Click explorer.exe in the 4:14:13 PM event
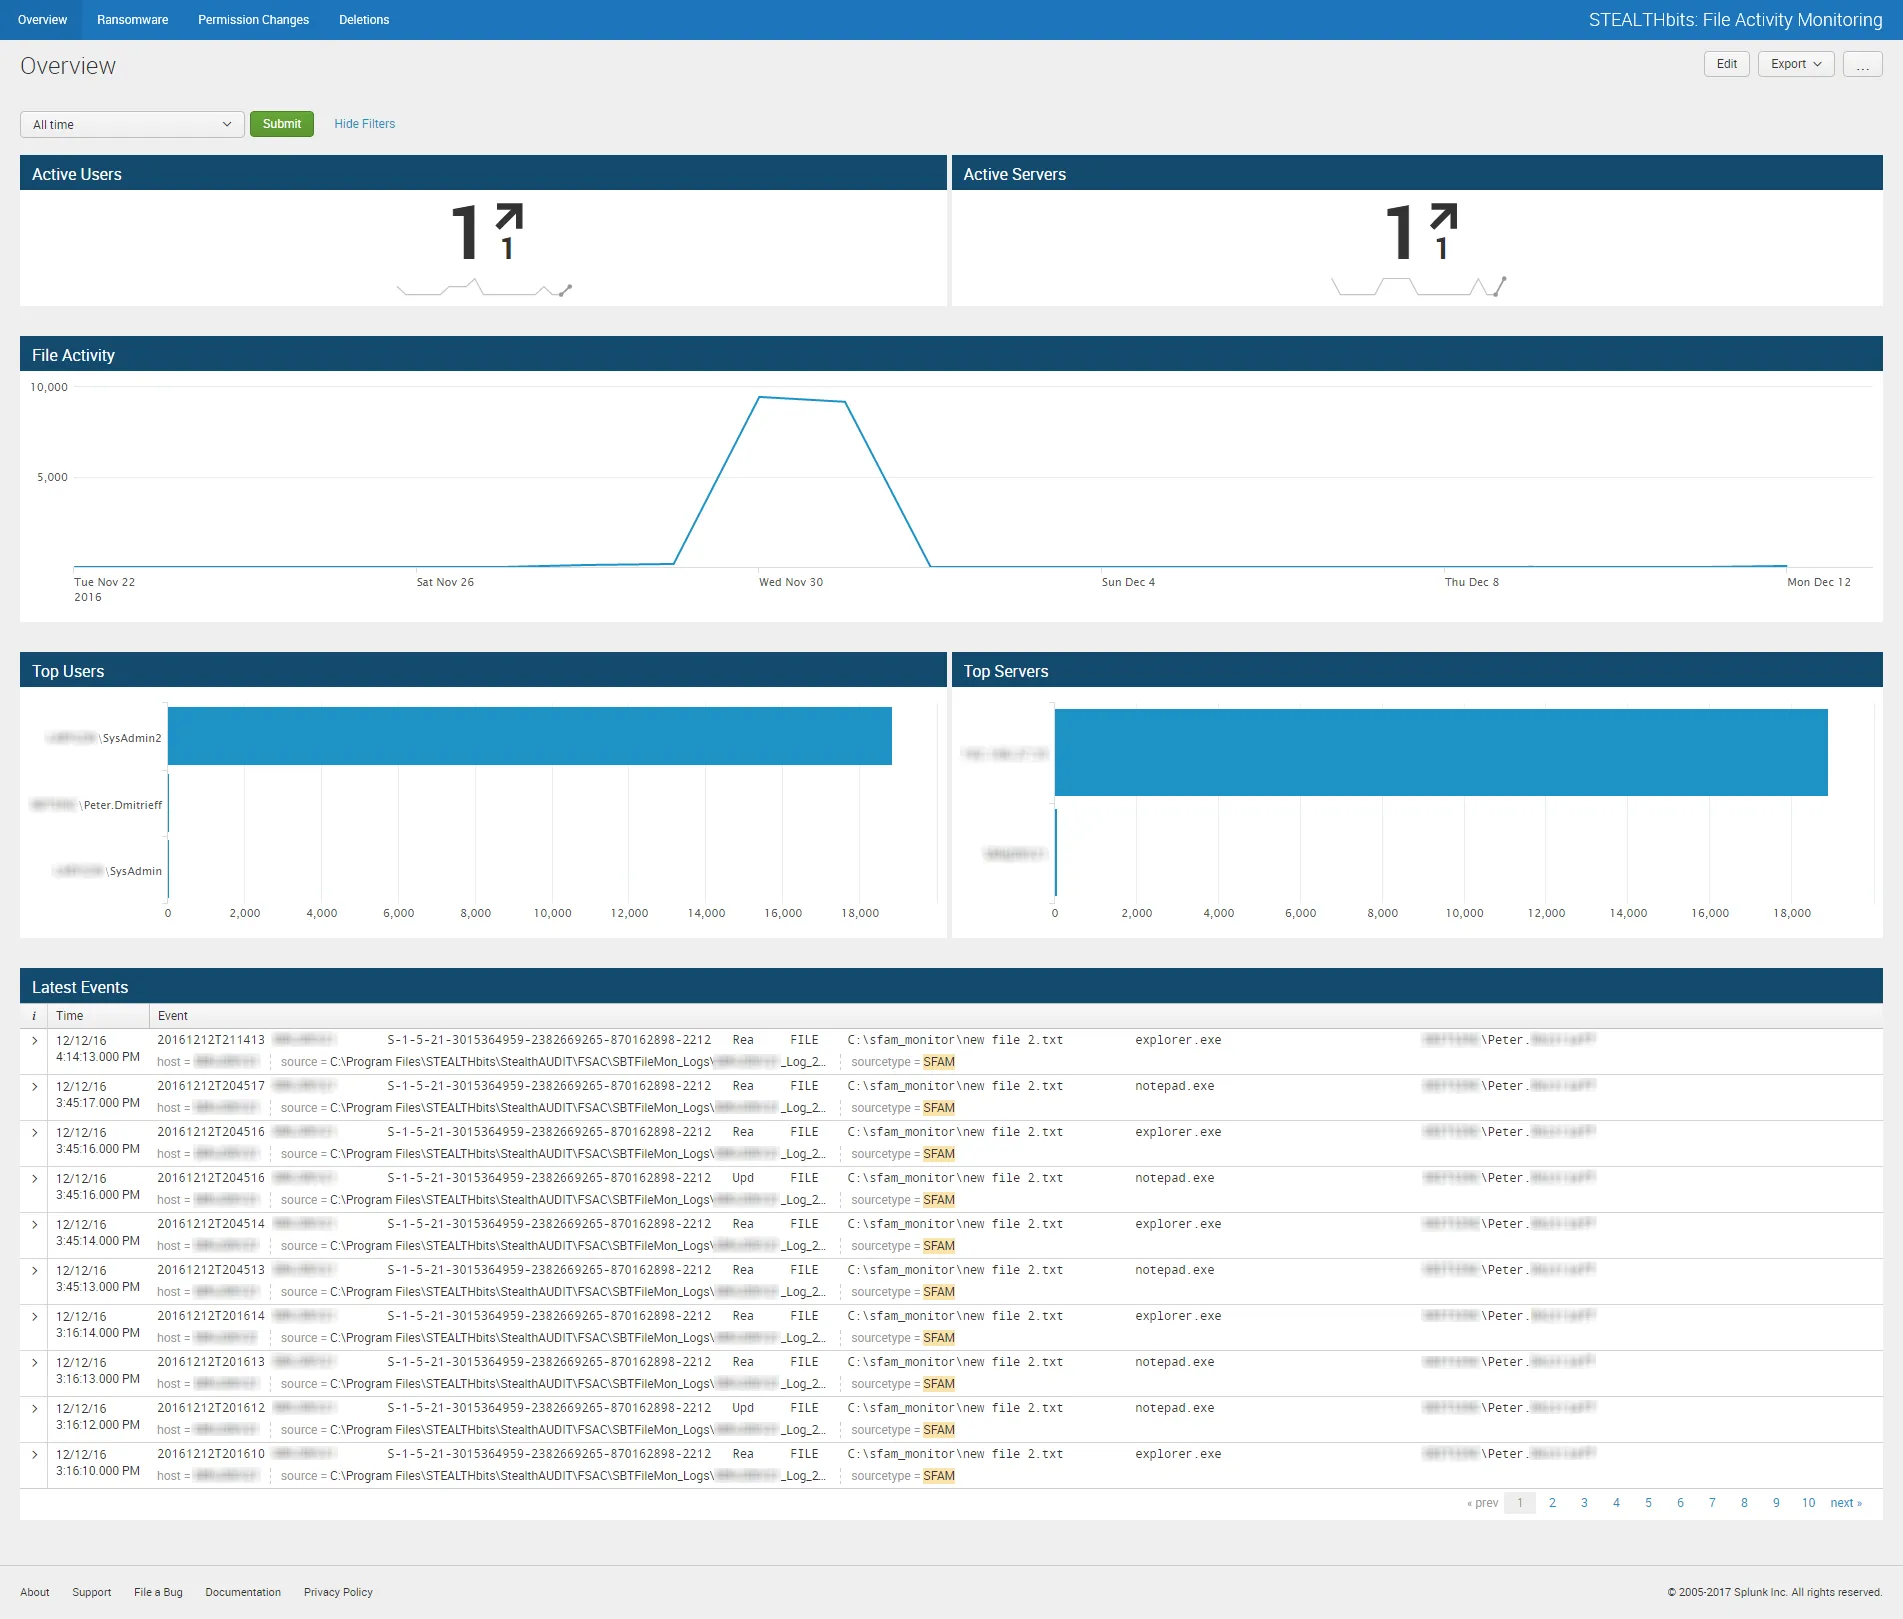 [1178, 1040]
